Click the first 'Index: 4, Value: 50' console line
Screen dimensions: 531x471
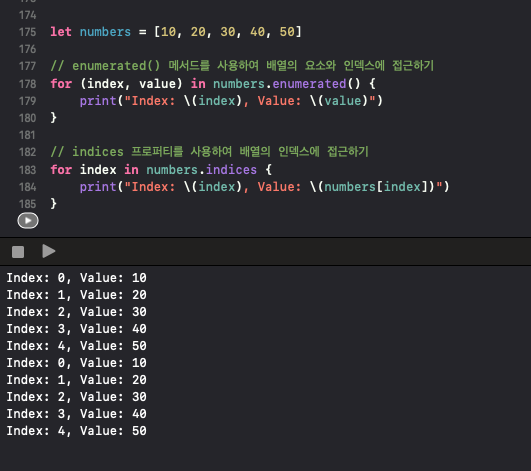(77, 346)
